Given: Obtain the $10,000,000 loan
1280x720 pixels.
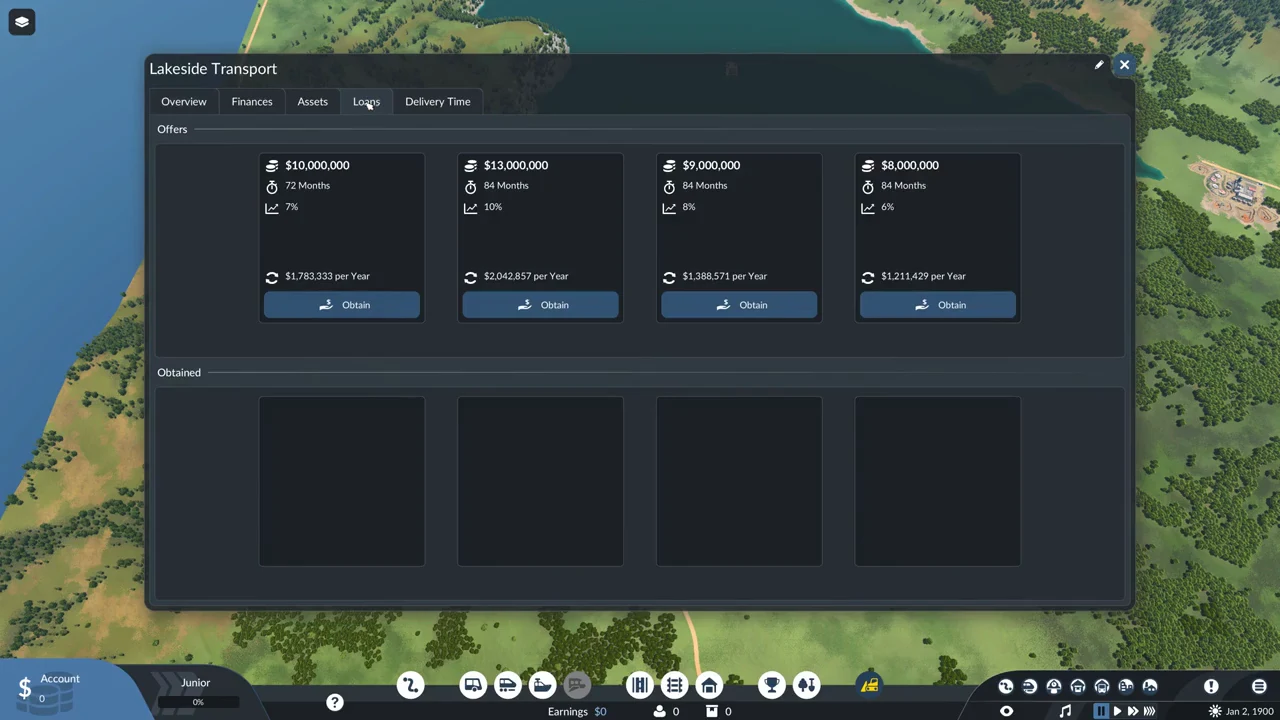Looking at the screenshot, I should [x=342, y=305].
